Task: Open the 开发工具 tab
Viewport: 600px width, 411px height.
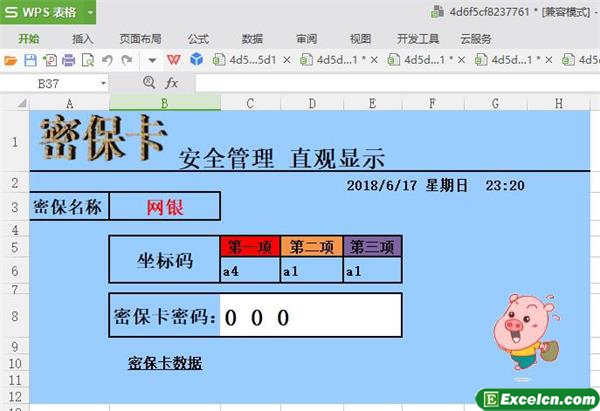Action: click(418, 39)
